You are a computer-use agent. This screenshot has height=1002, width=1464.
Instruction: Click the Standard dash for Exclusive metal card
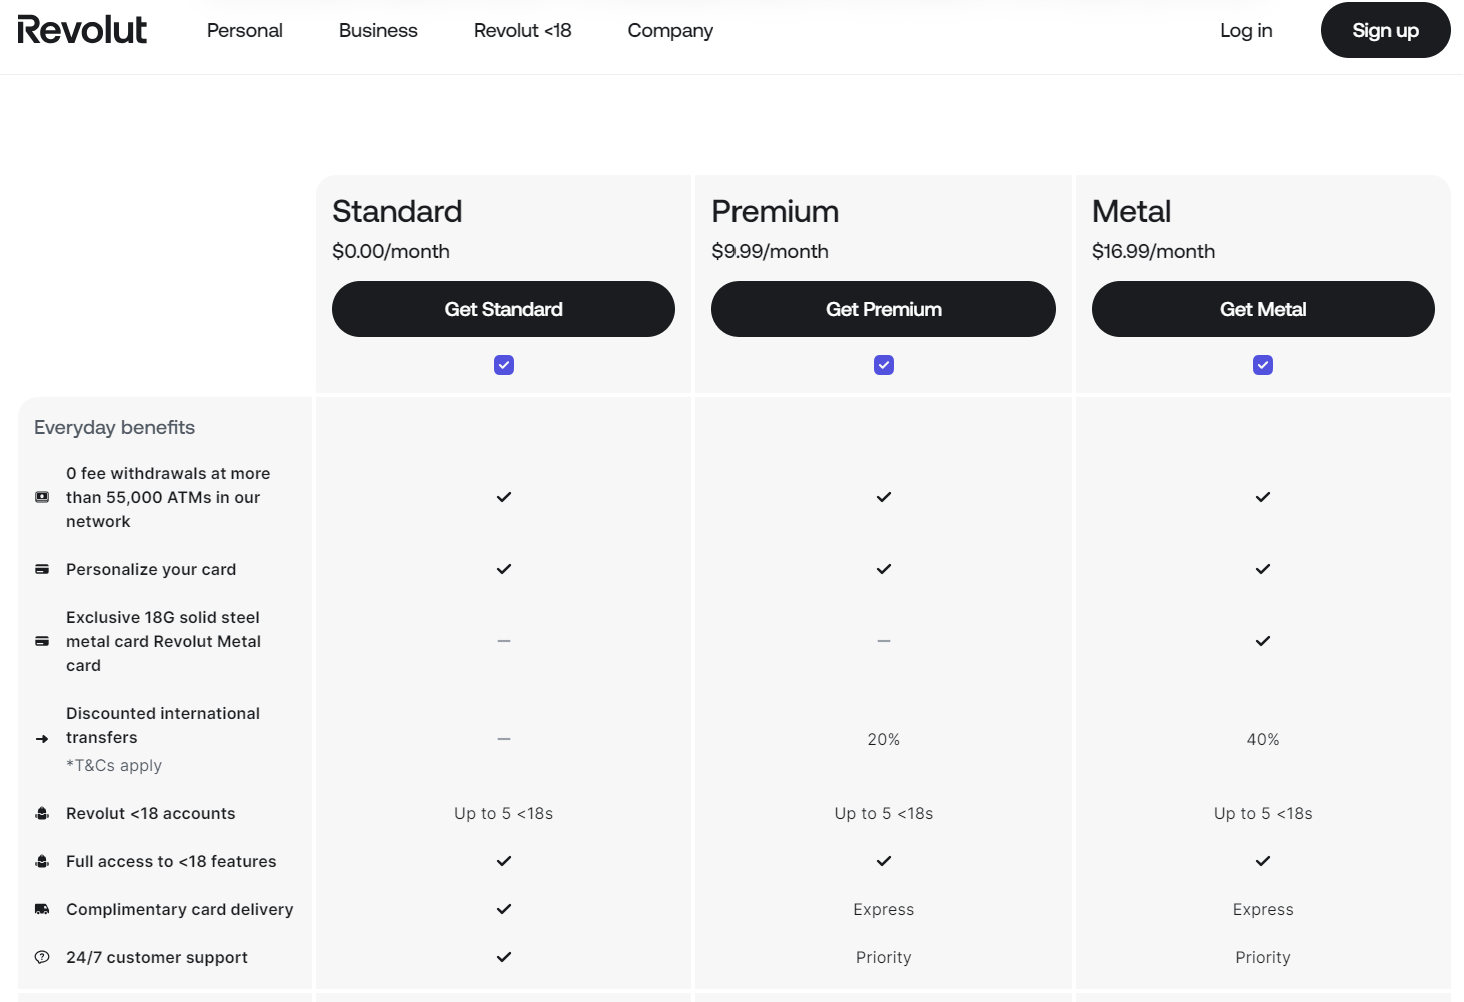[504, 641]
